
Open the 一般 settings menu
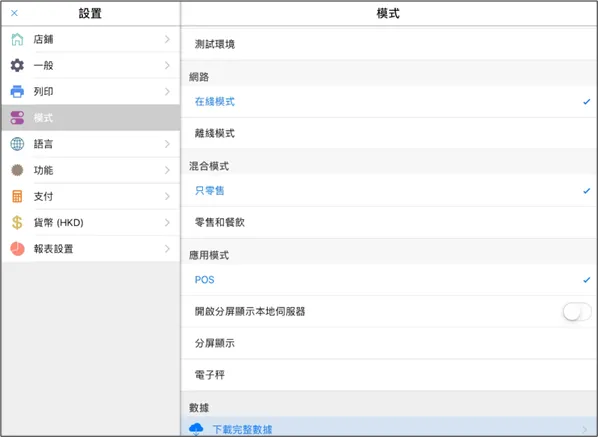(x=91, y=65)
